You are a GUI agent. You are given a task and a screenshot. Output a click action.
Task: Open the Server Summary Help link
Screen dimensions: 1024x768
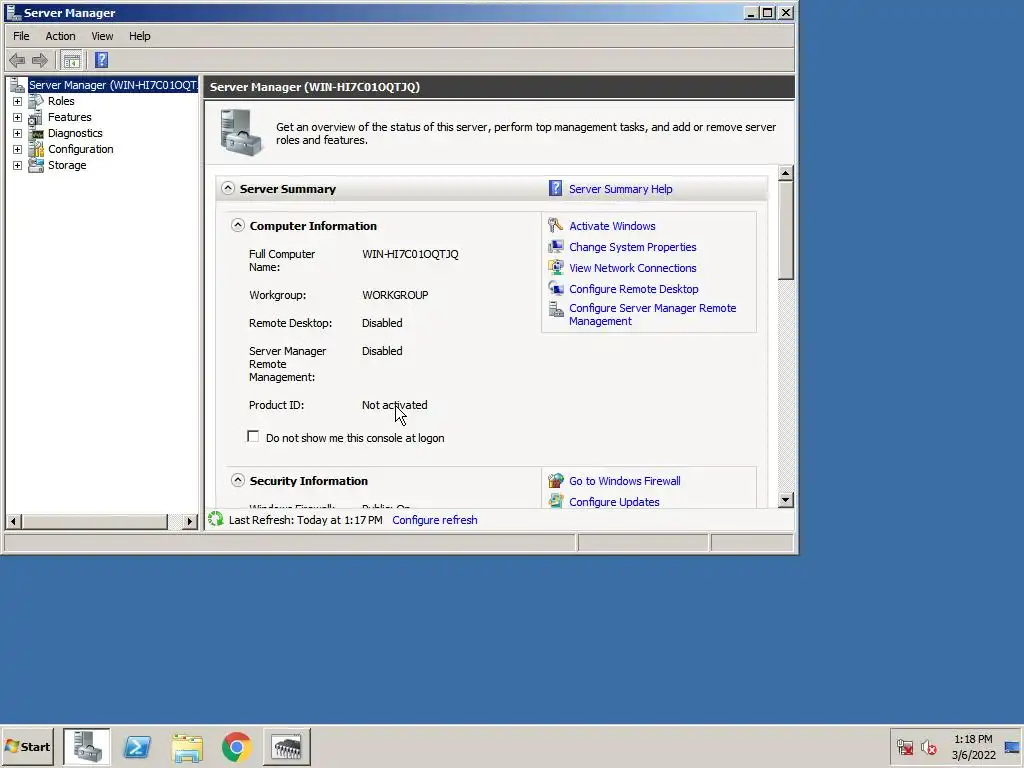click(x=620, y=189)
